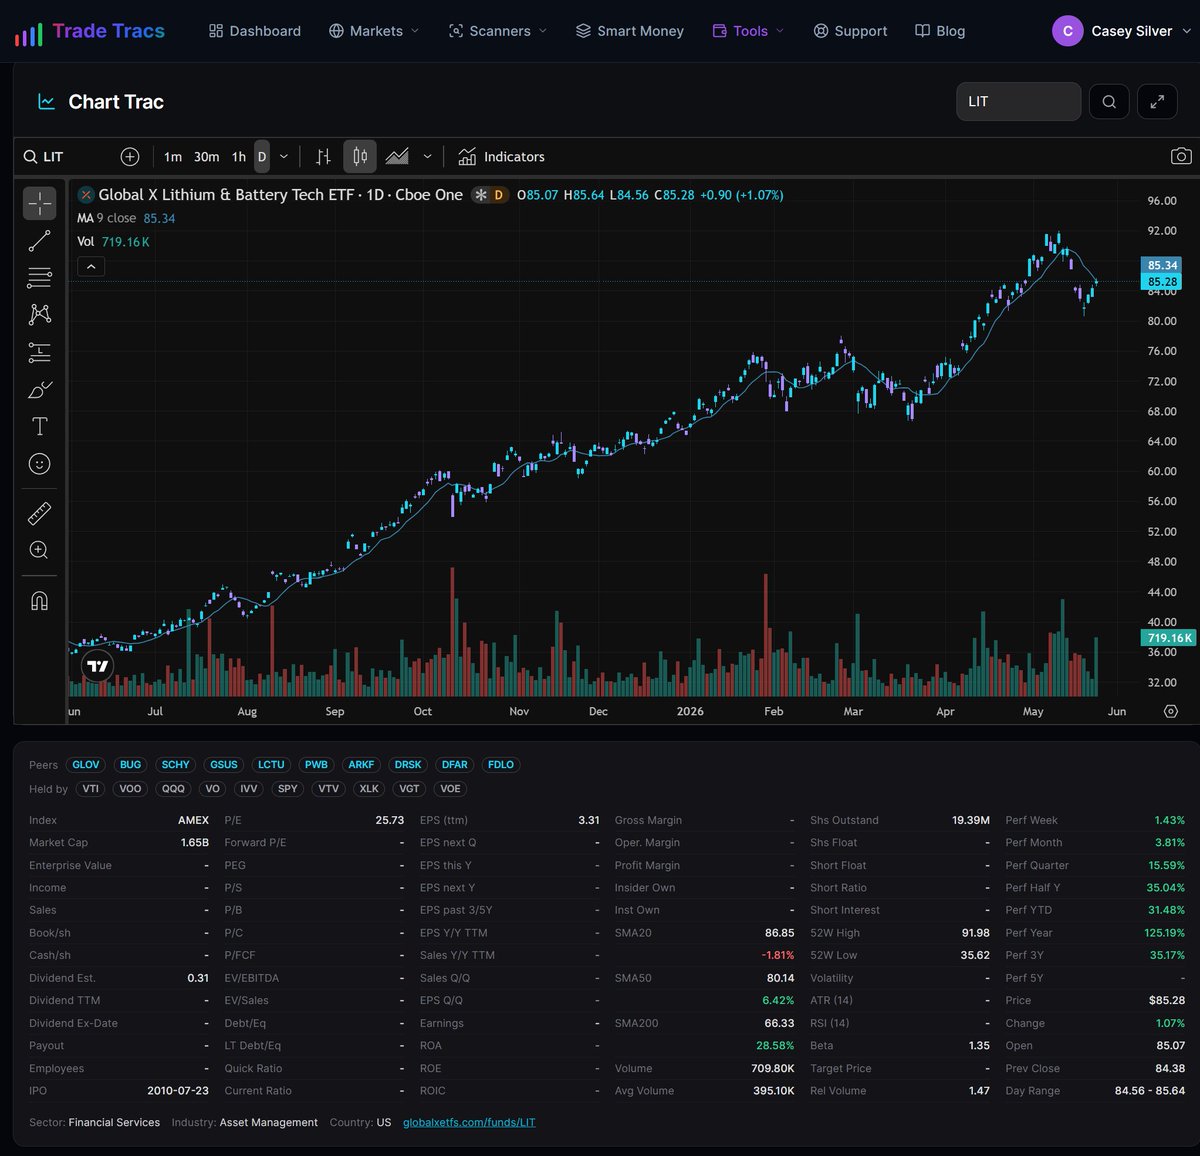The image size is (1200, 1156).
Task: Click the 85.34 MA price label
Action: coord(1162,265)
